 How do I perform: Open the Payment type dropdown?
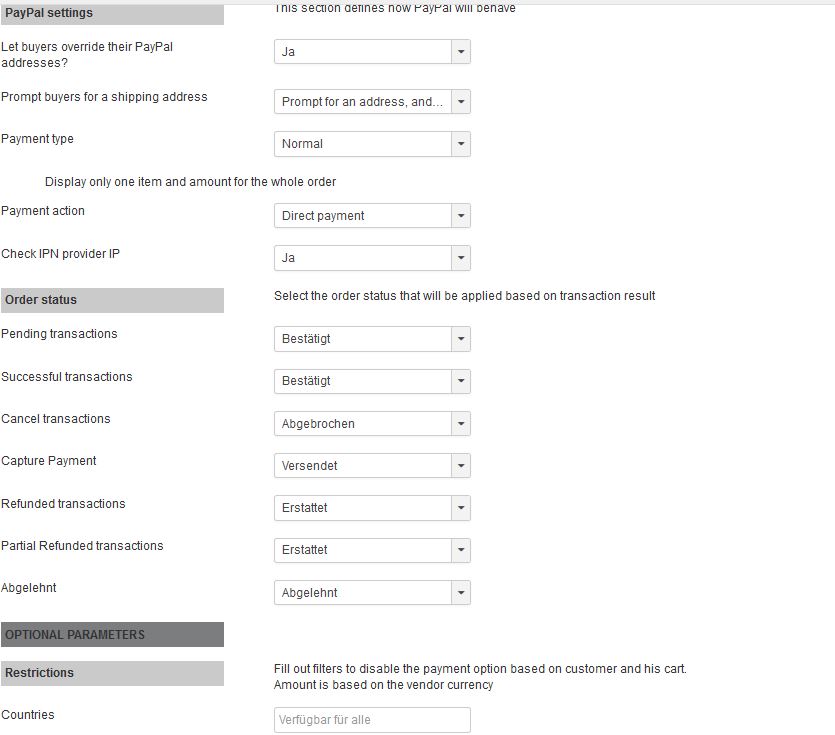[x=372, y=144]
